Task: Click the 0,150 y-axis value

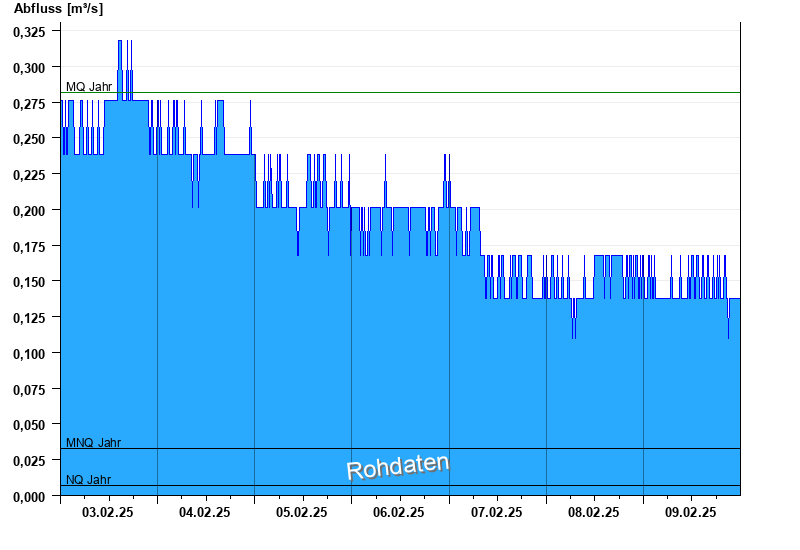Action: (29, 282)
